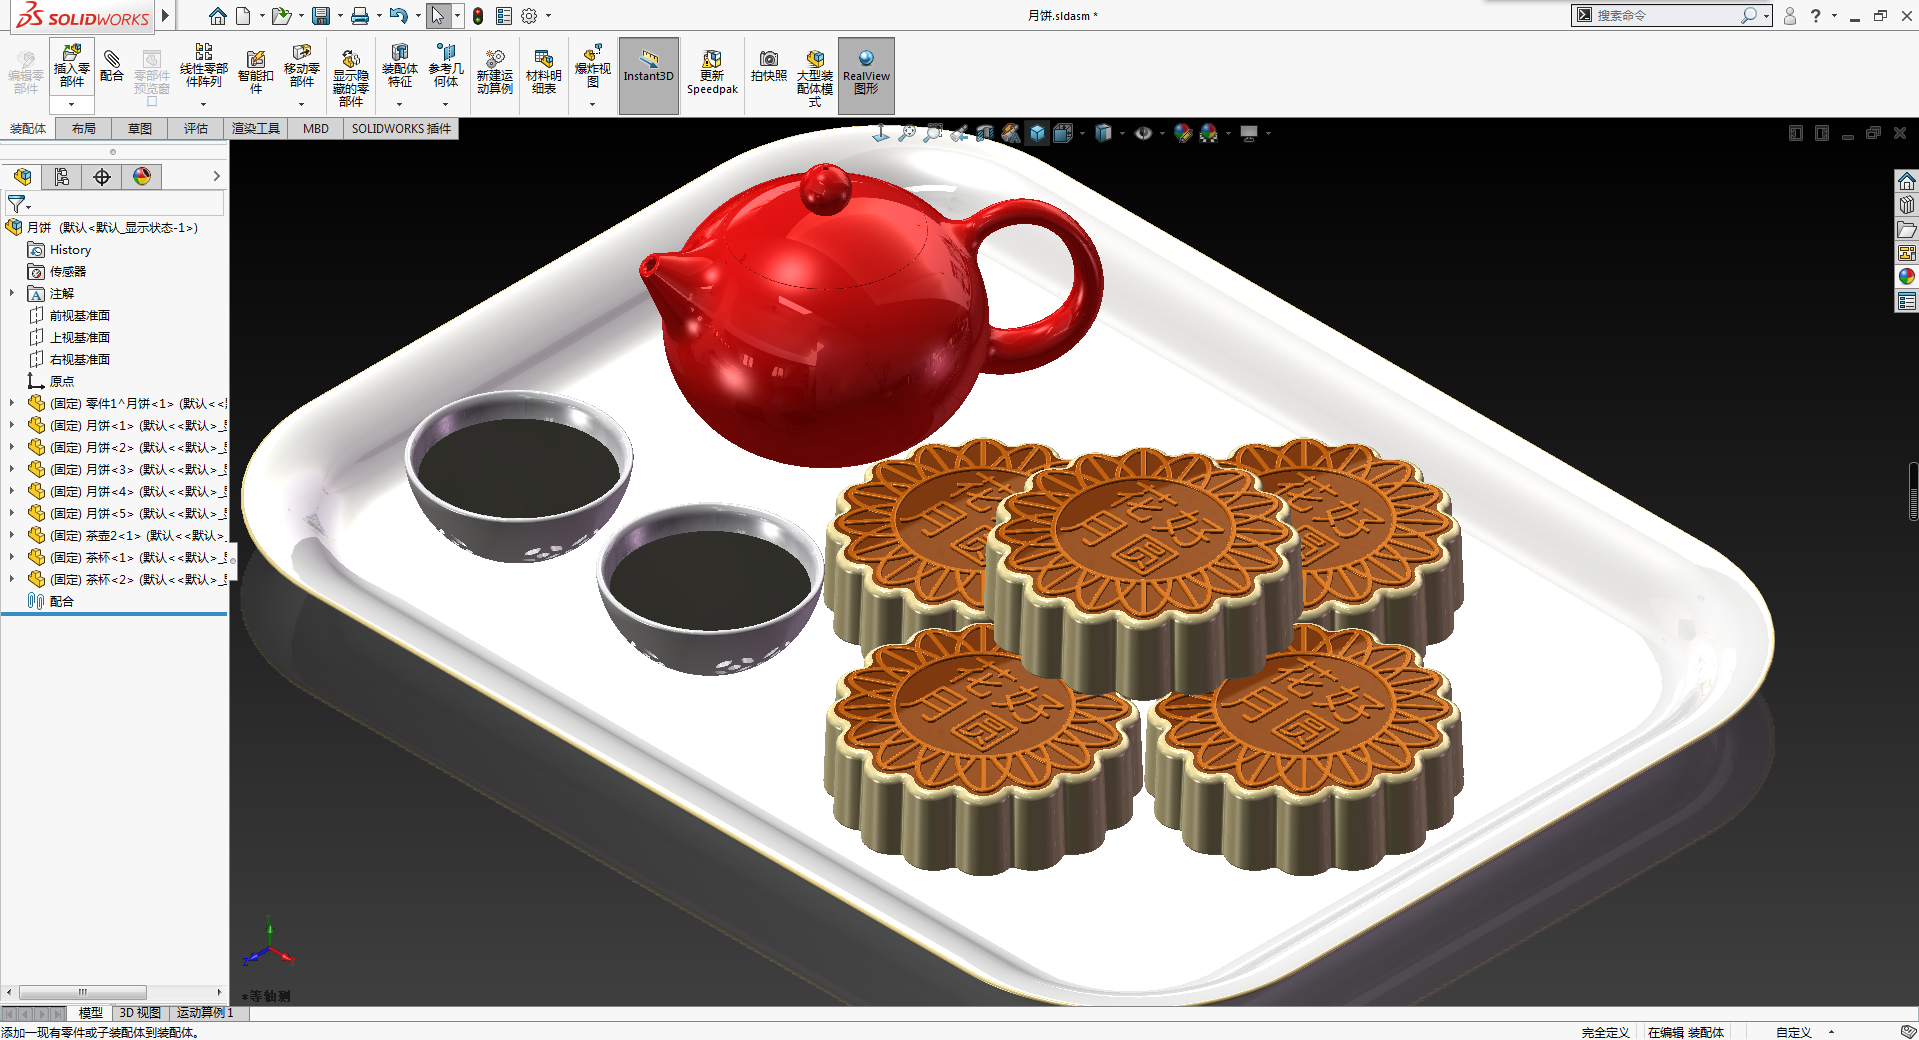Expand the FeatureManager tabs chevron
This screenshot has height=1040, width=1919.
[216, 177]
